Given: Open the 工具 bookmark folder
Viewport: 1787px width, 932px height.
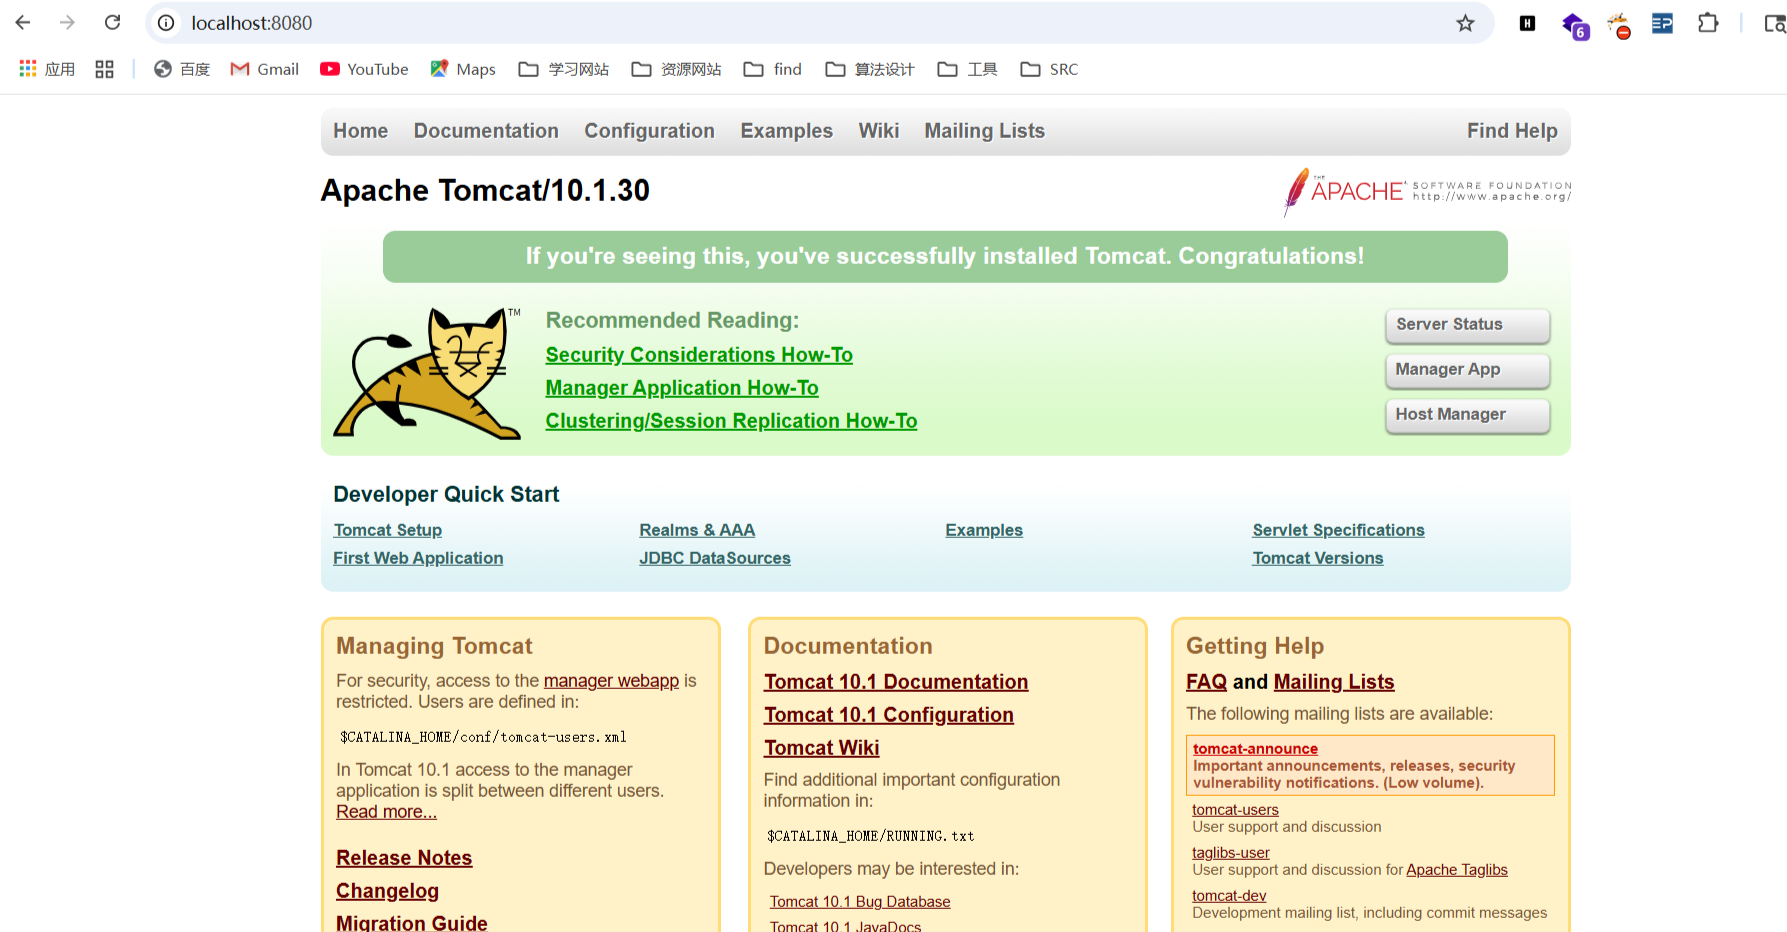Looking at the screenshot, I should [x=967, y=69].
